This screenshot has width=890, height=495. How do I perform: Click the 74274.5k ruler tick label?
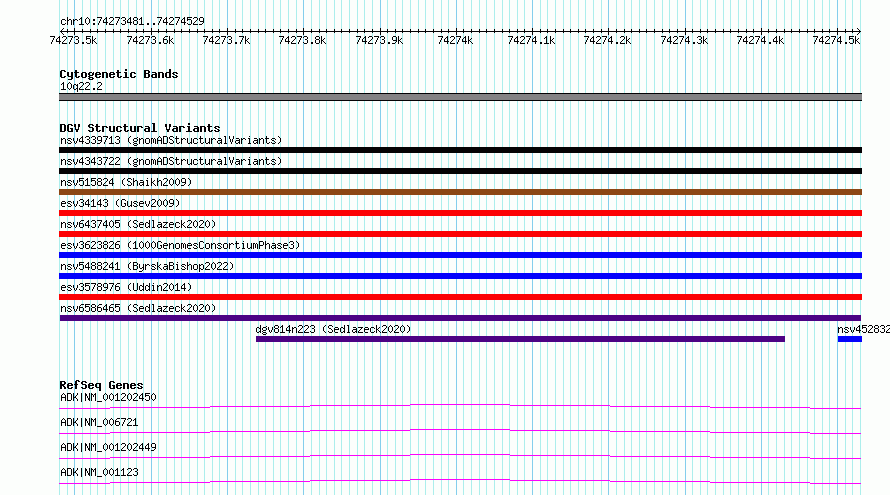click(x=837, y=40)
